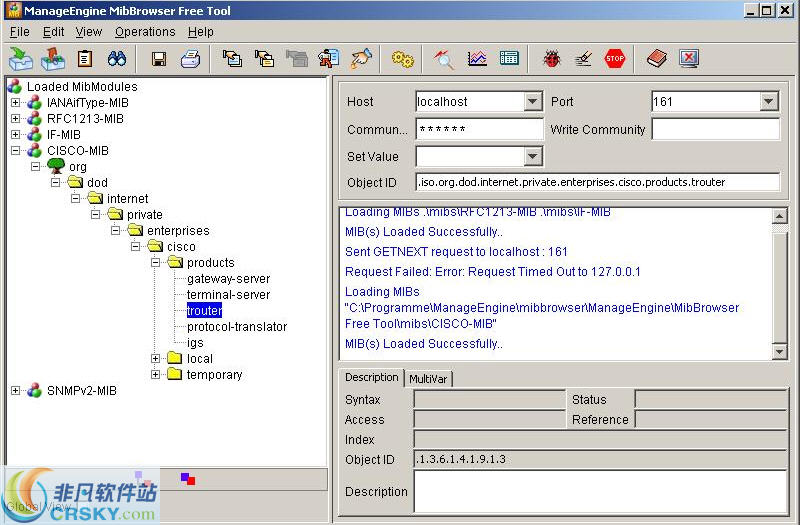
Task: Select gateway-server in the MIB tree
Action: 228,279
